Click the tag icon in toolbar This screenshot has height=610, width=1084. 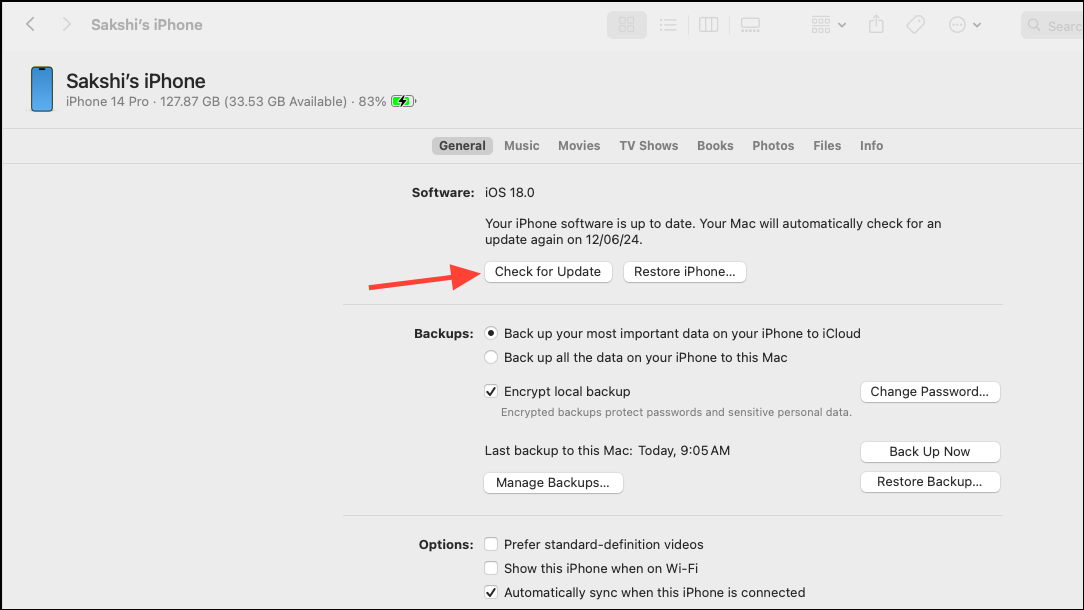pyautogui.click(x=915, y=25)
